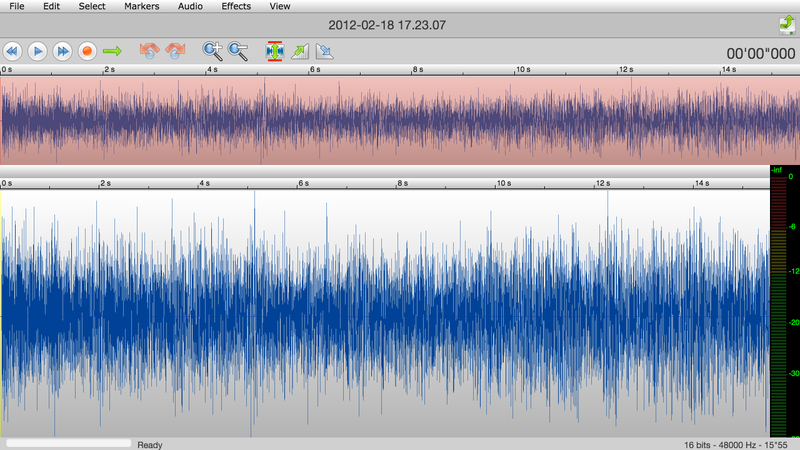Undo the last edit
800x450 pixels.
[x=149, y=51]
